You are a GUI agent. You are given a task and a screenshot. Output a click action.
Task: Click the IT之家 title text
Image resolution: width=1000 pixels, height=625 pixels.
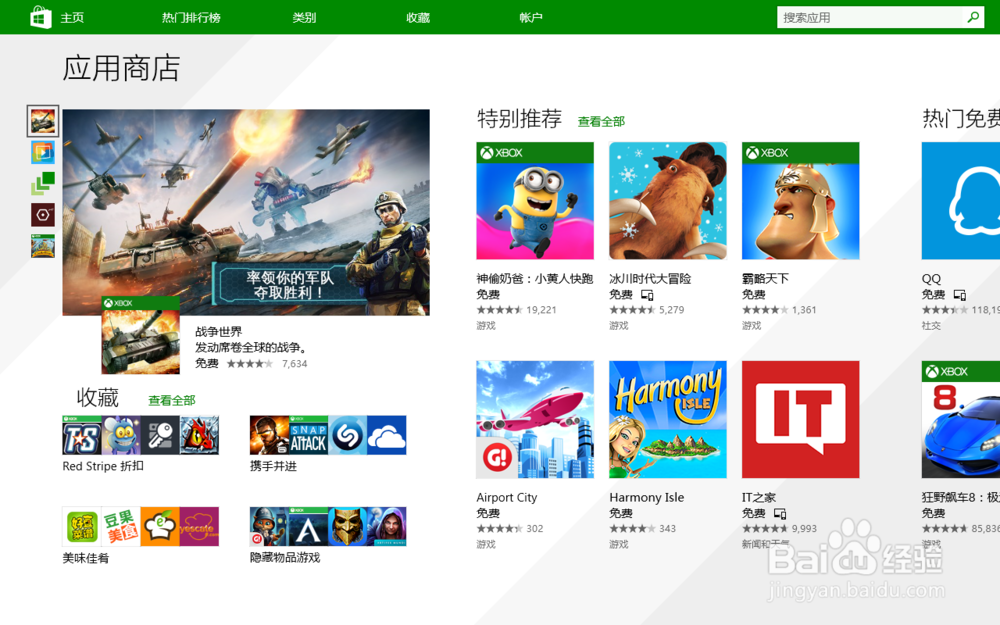pyautogui.click(x=759, y=497)
